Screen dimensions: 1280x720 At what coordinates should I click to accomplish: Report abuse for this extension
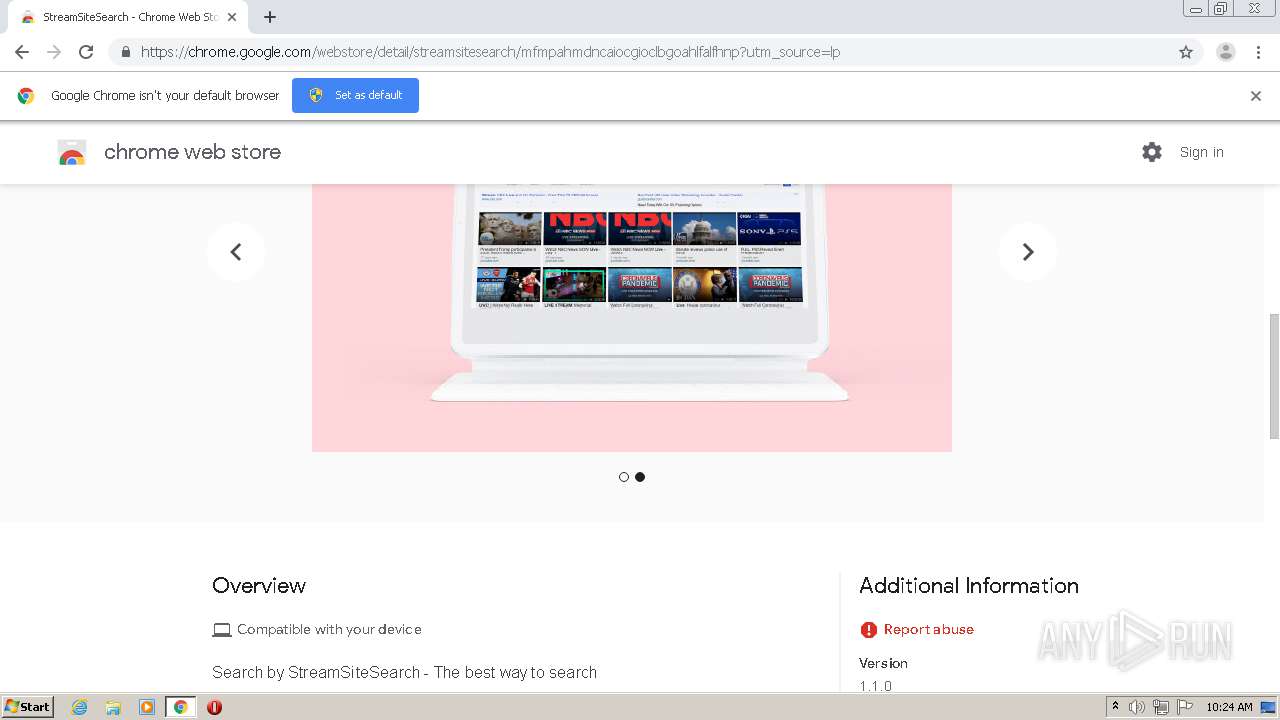coord(928,629)
